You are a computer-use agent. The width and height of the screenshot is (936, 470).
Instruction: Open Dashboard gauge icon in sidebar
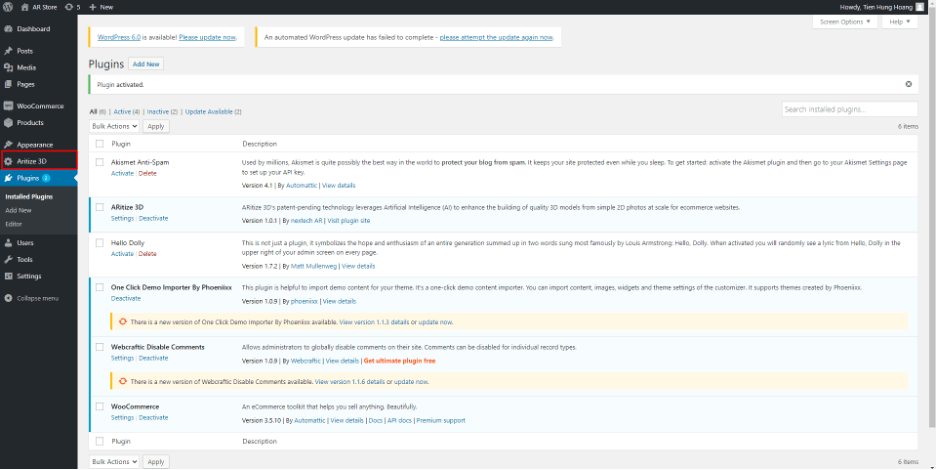click(x=8, y=29)
